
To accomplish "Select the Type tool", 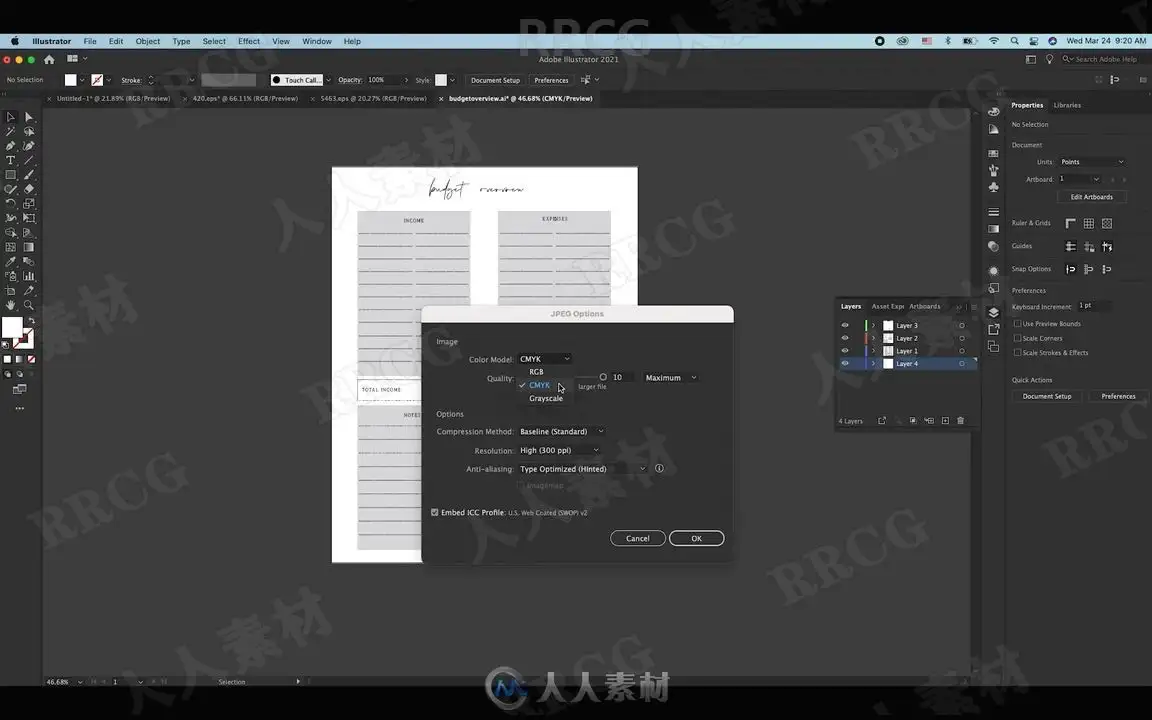I will tap(10, 160).
